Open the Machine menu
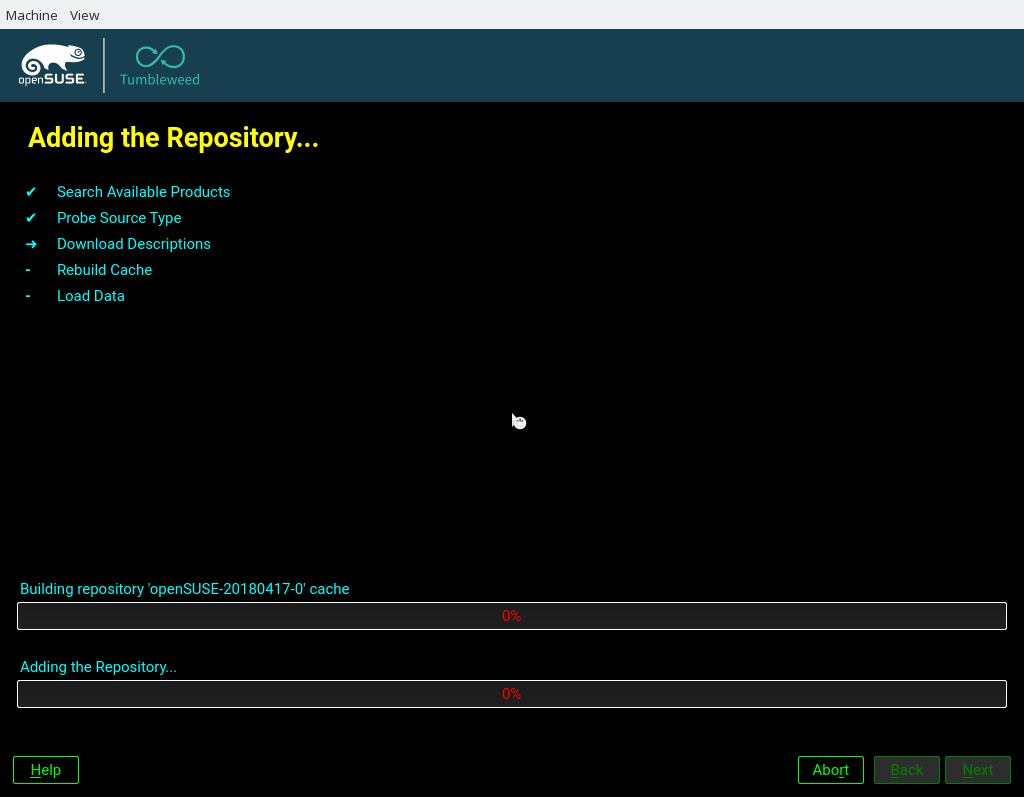This screenshot has width=1024, height=797. pyautogui.click(x=31, y=15)
